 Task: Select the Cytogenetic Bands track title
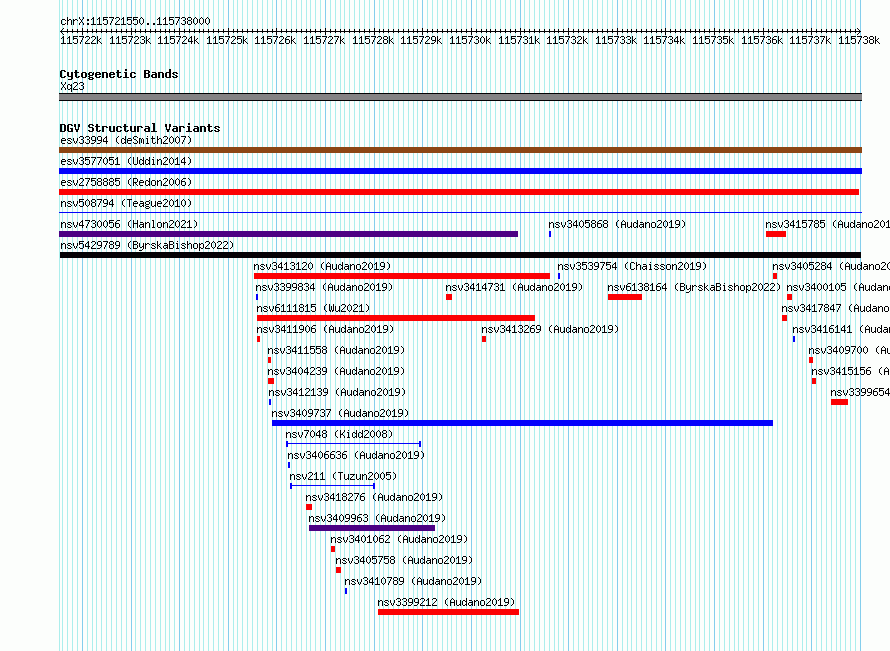119,74
